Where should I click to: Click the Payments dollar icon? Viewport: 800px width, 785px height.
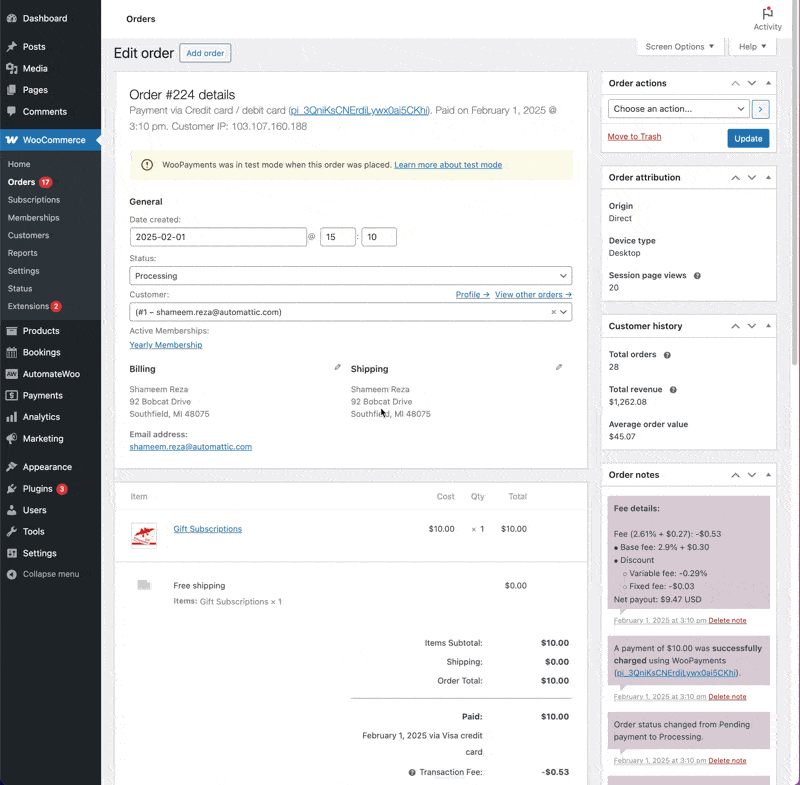[12, 395]
